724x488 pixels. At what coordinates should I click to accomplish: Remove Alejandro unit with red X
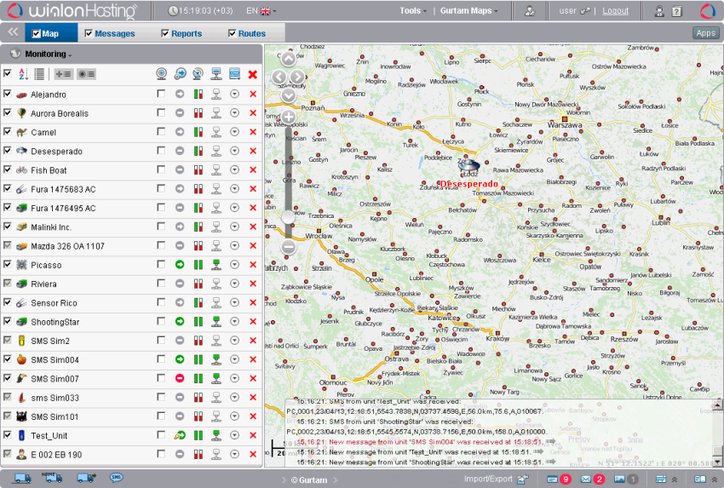tap(252, 94)
